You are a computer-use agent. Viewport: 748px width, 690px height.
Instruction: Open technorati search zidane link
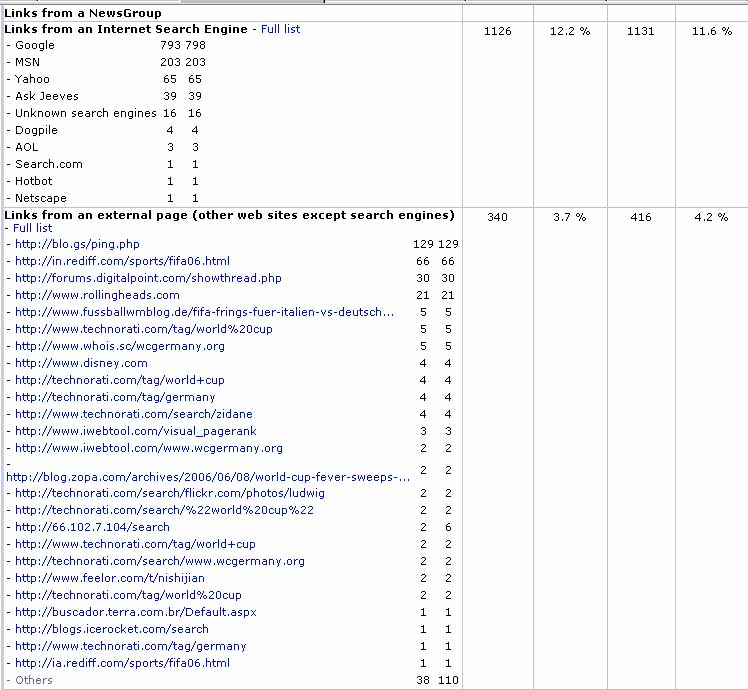click(x=134, y=414)
